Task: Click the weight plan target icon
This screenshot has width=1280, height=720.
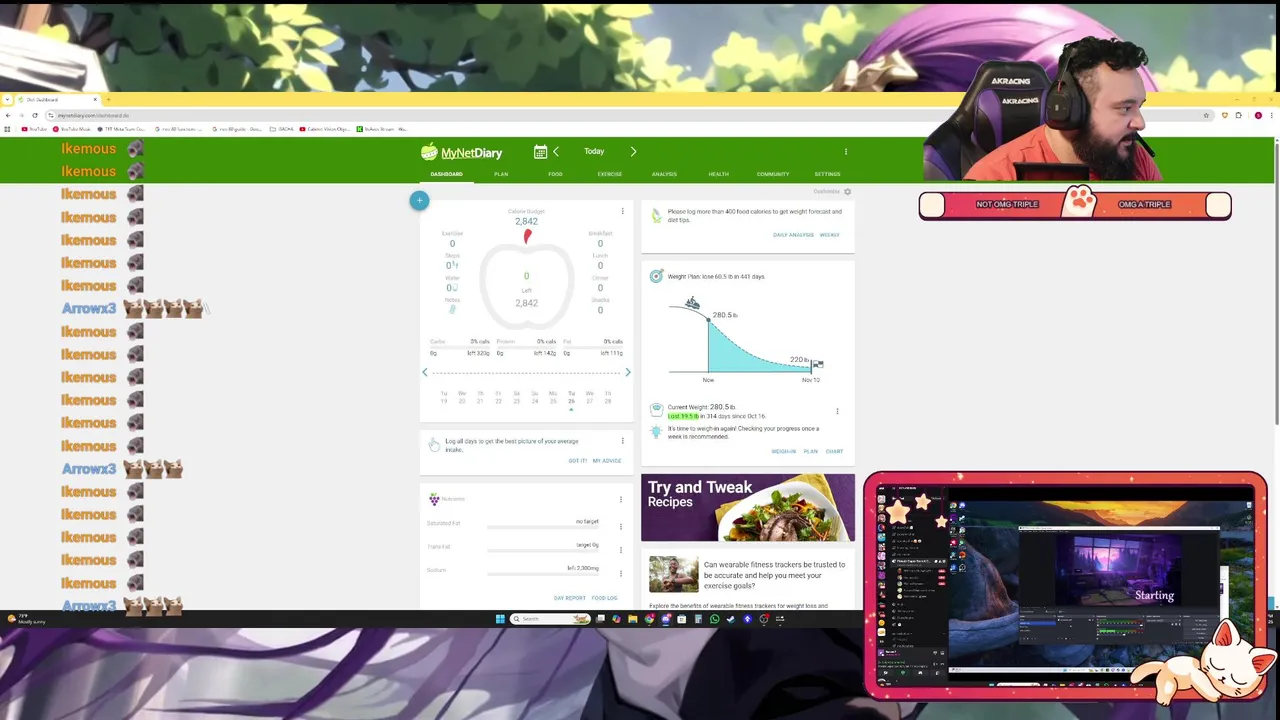Action: pos(656,276)
